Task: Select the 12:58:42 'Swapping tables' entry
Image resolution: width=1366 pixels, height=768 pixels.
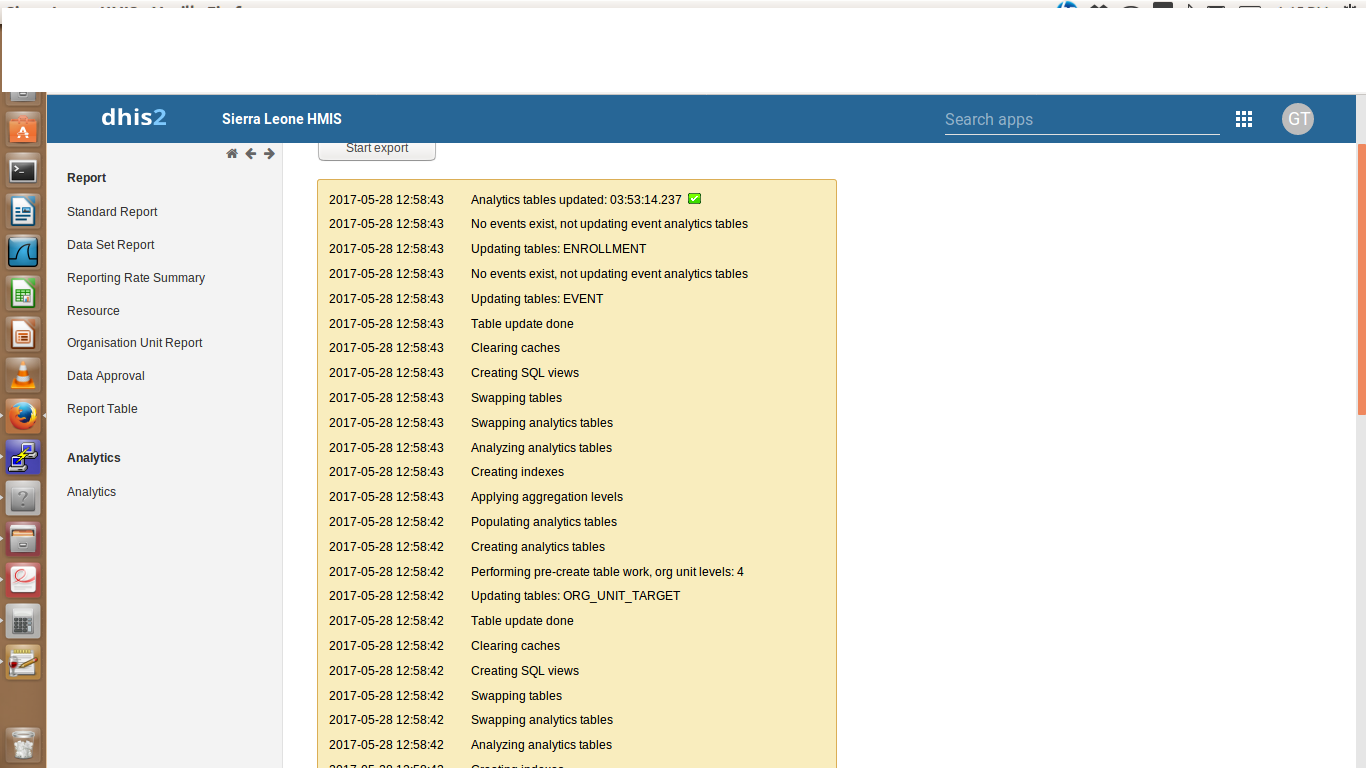Action: click(517, 696)
